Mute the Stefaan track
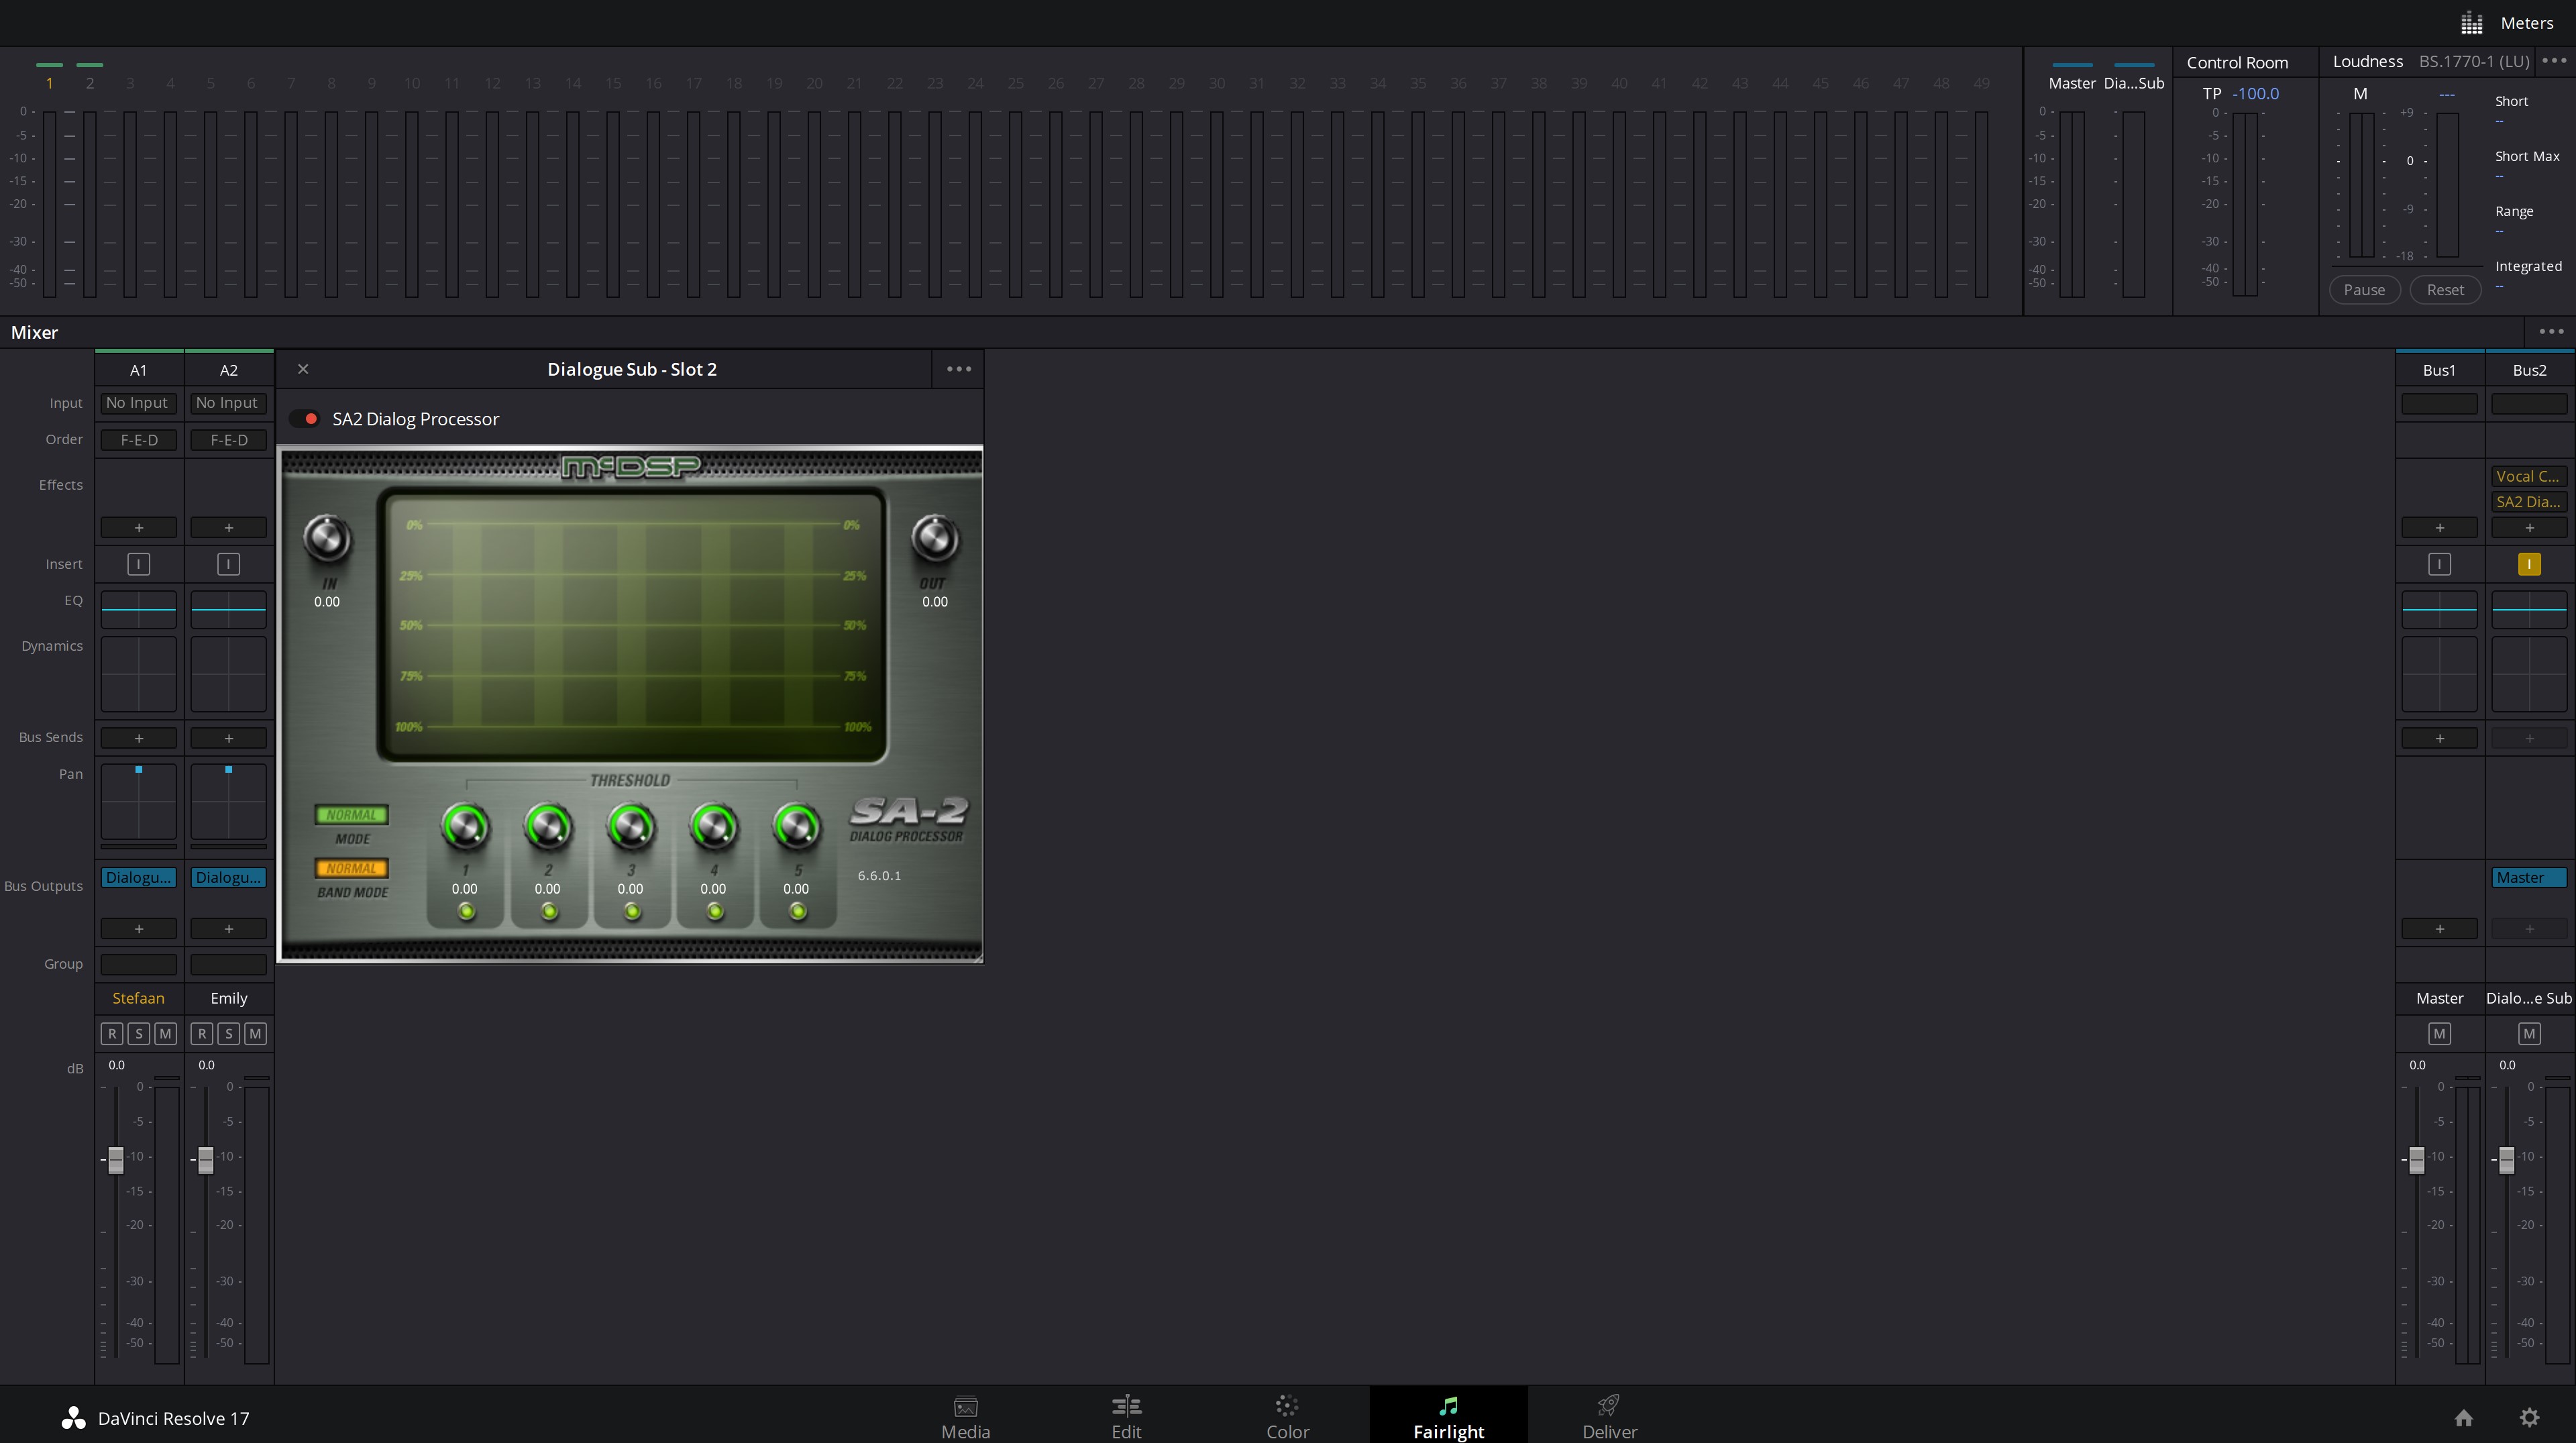Screen dimensions: 2576x1443 [166, 1034]
